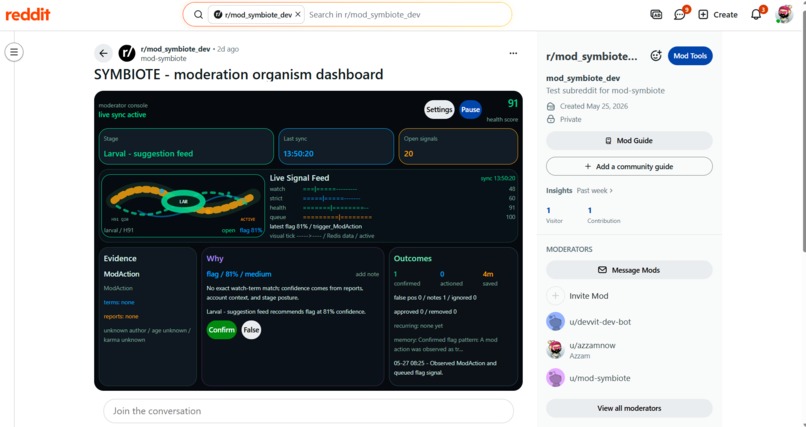Screen dimensions: 806x427
Task: Open u/mod-symbiote moderator profile
Action: (x=599, y=378)
